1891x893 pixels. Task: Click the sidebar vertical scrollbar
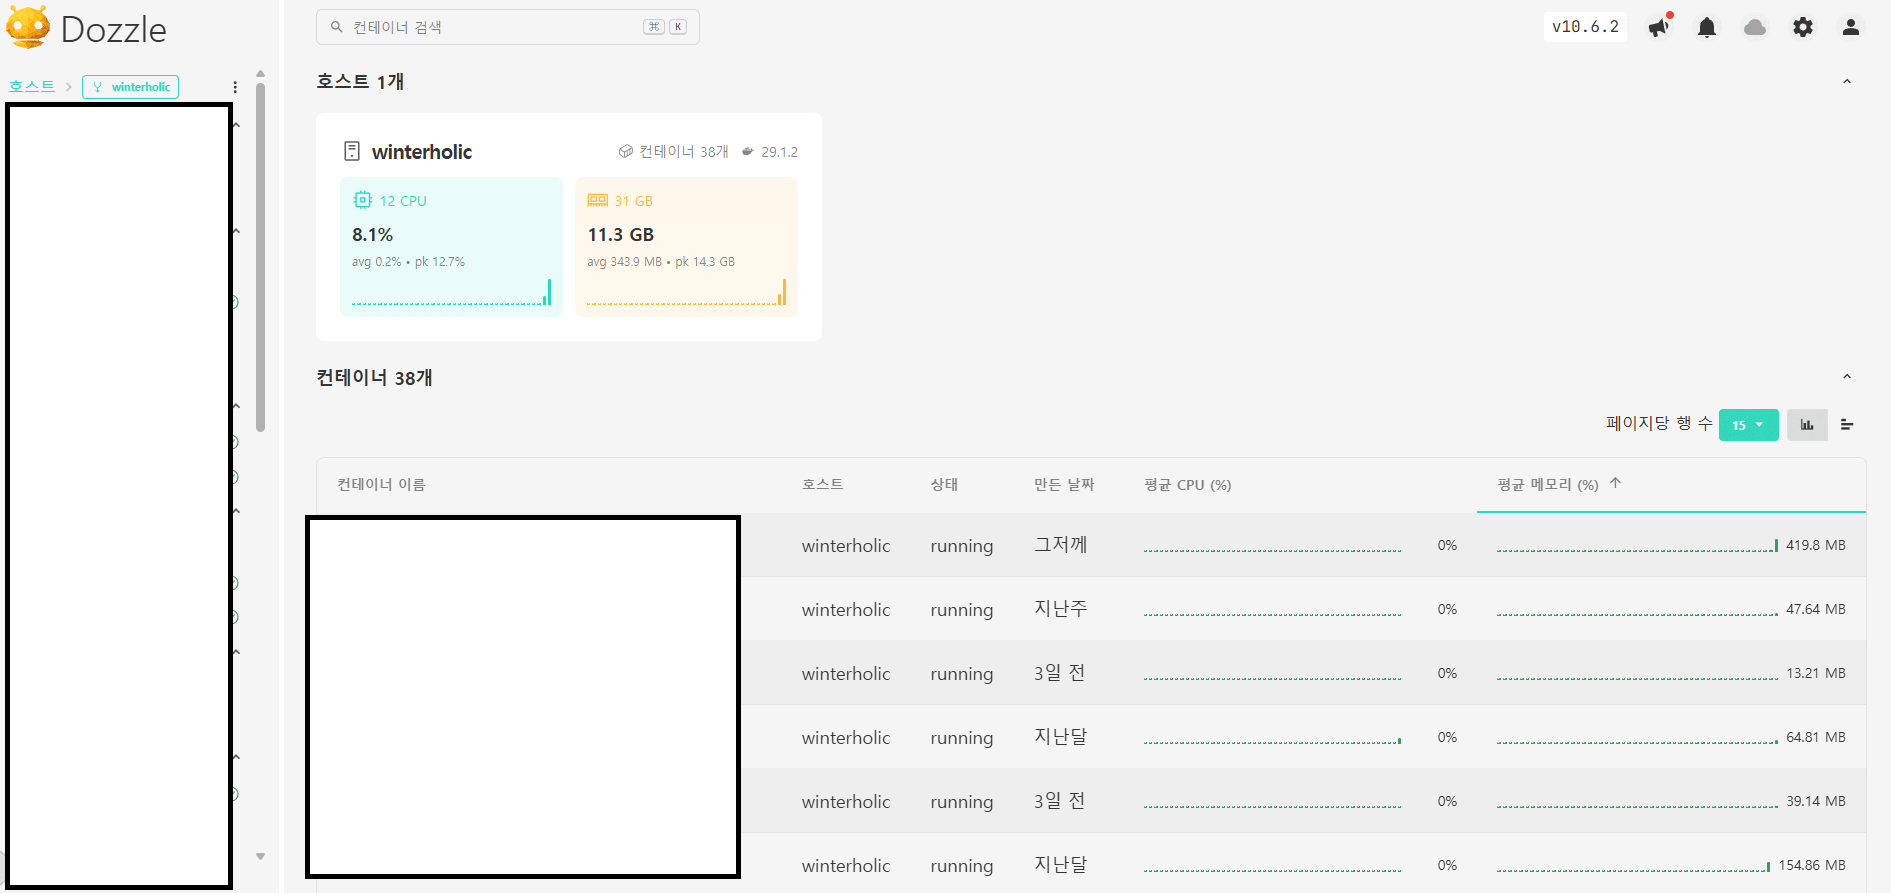260,258
